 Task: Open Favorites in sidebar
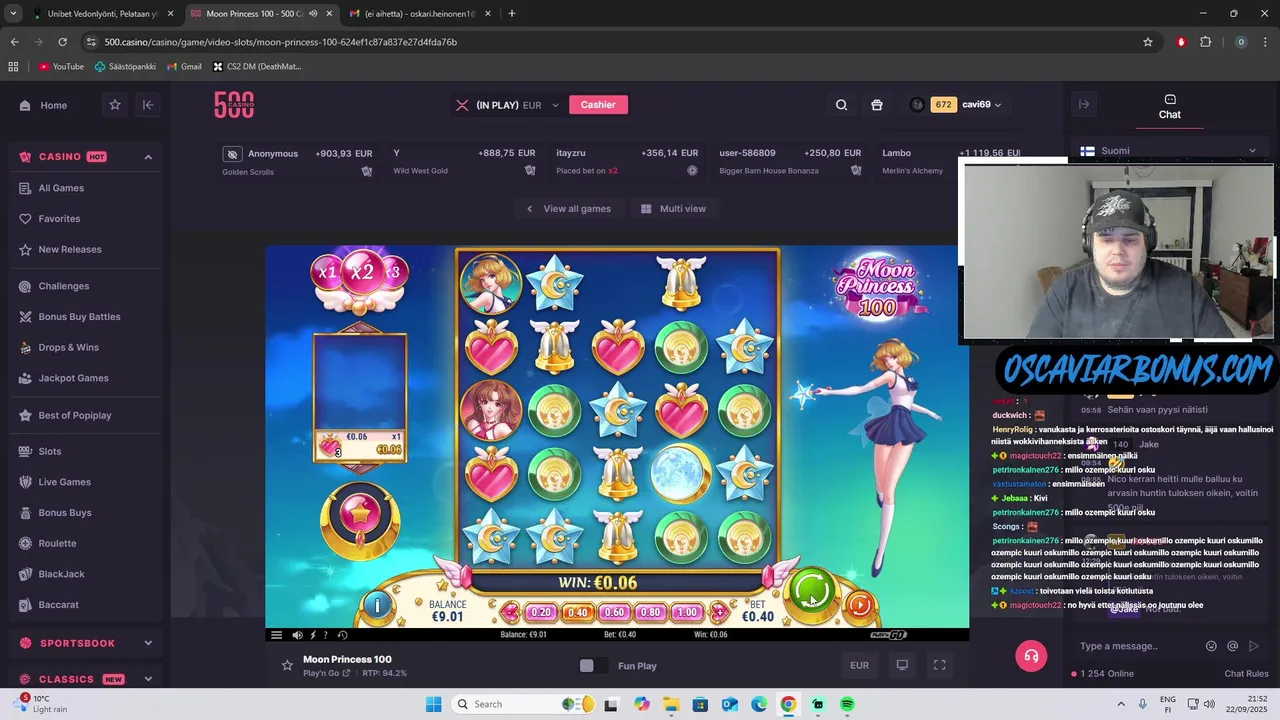[x=59, y=219]
